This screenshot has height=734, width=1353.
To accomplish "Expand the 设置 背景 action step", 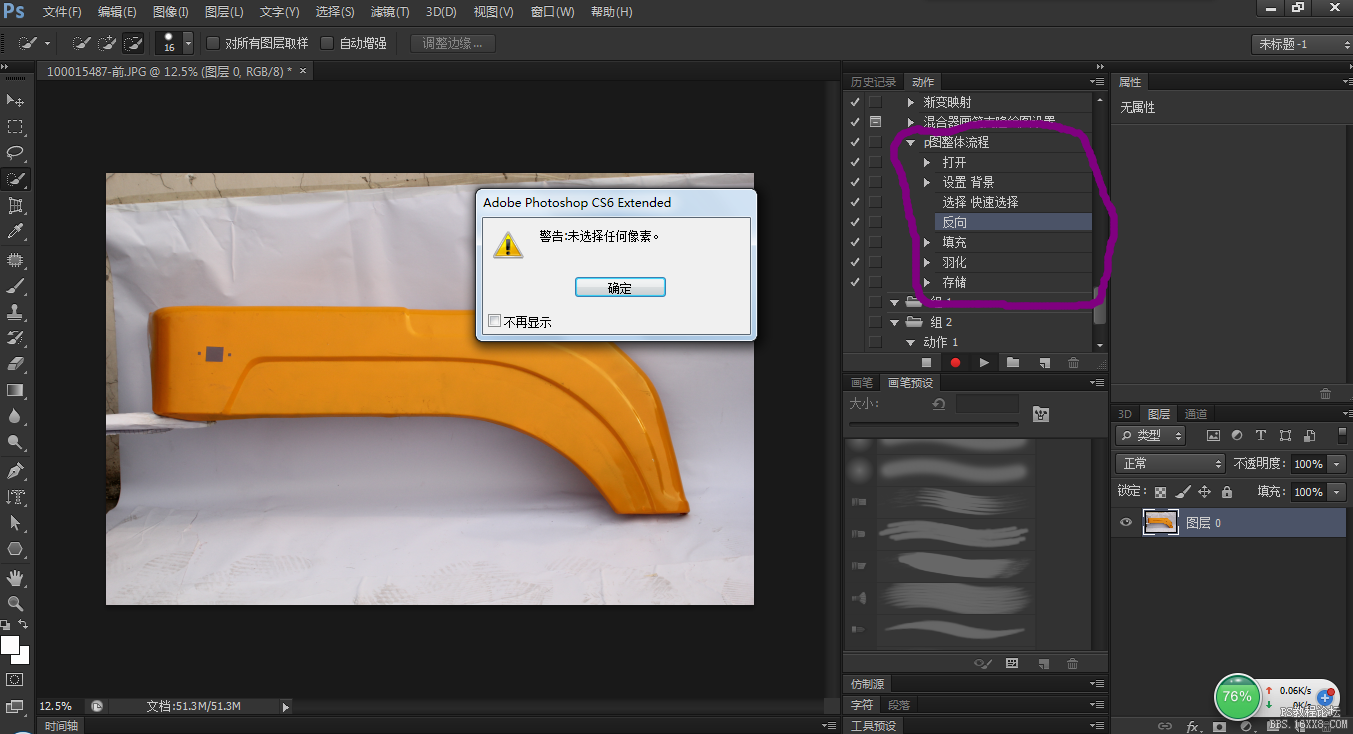I will click(928, 182).
